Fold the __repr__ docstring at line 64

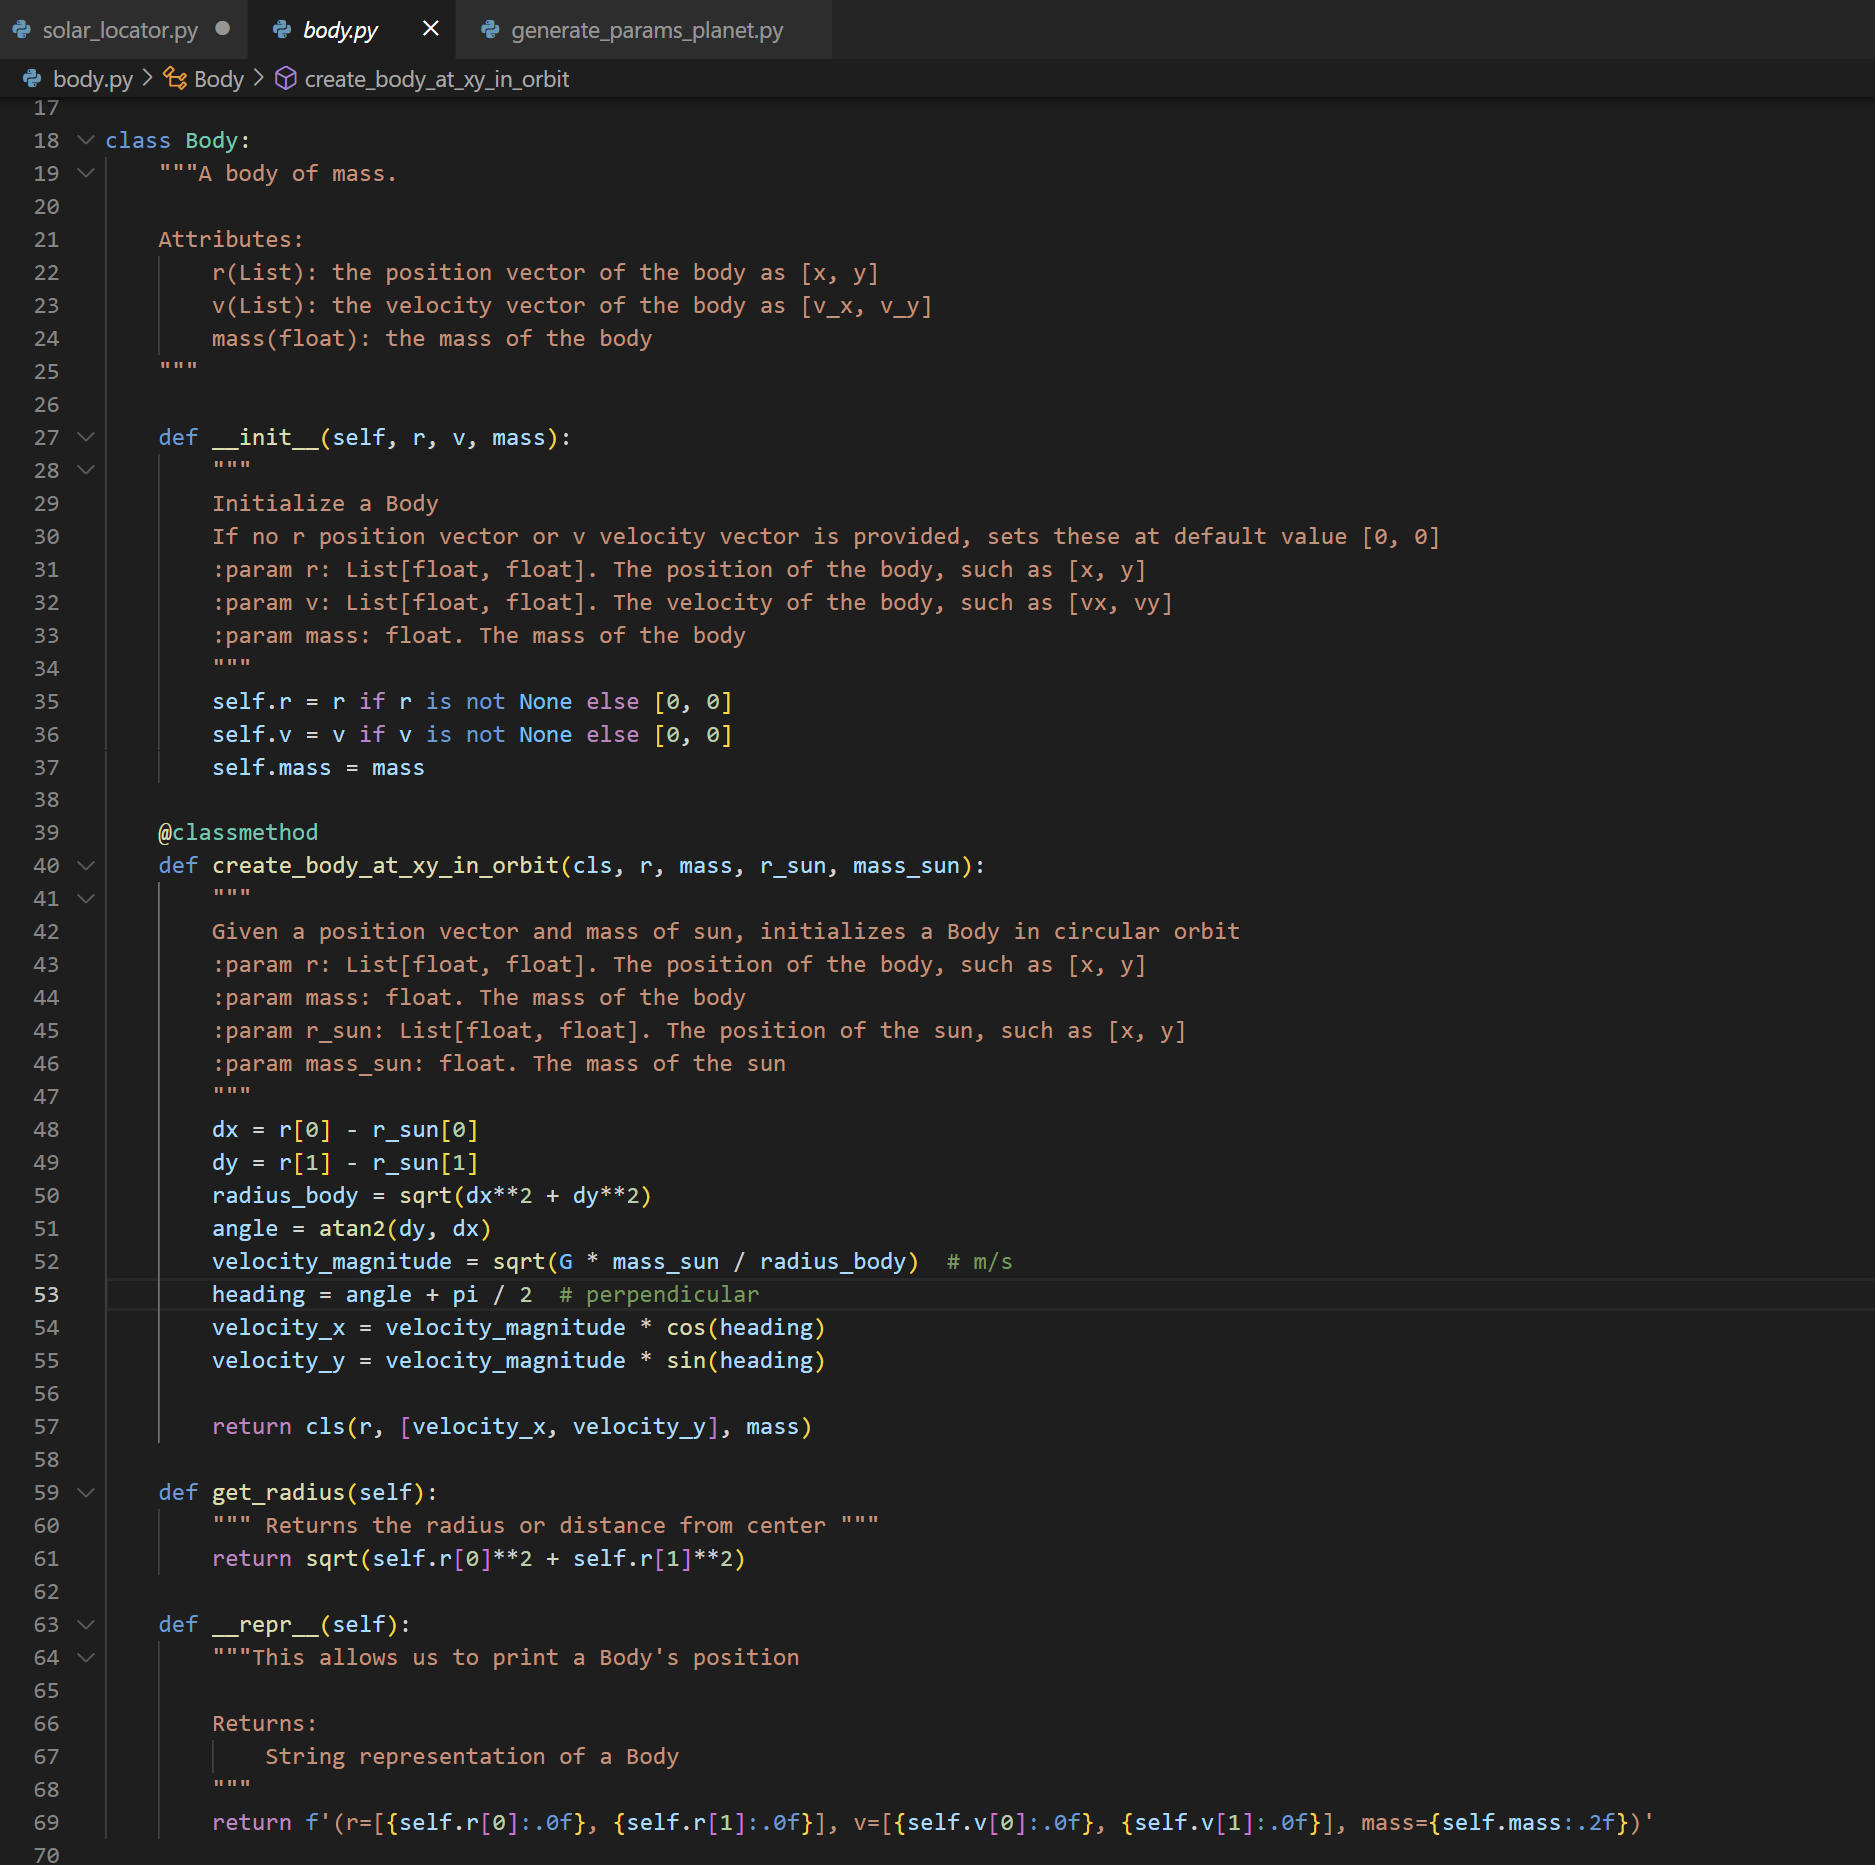[86, 1658]
